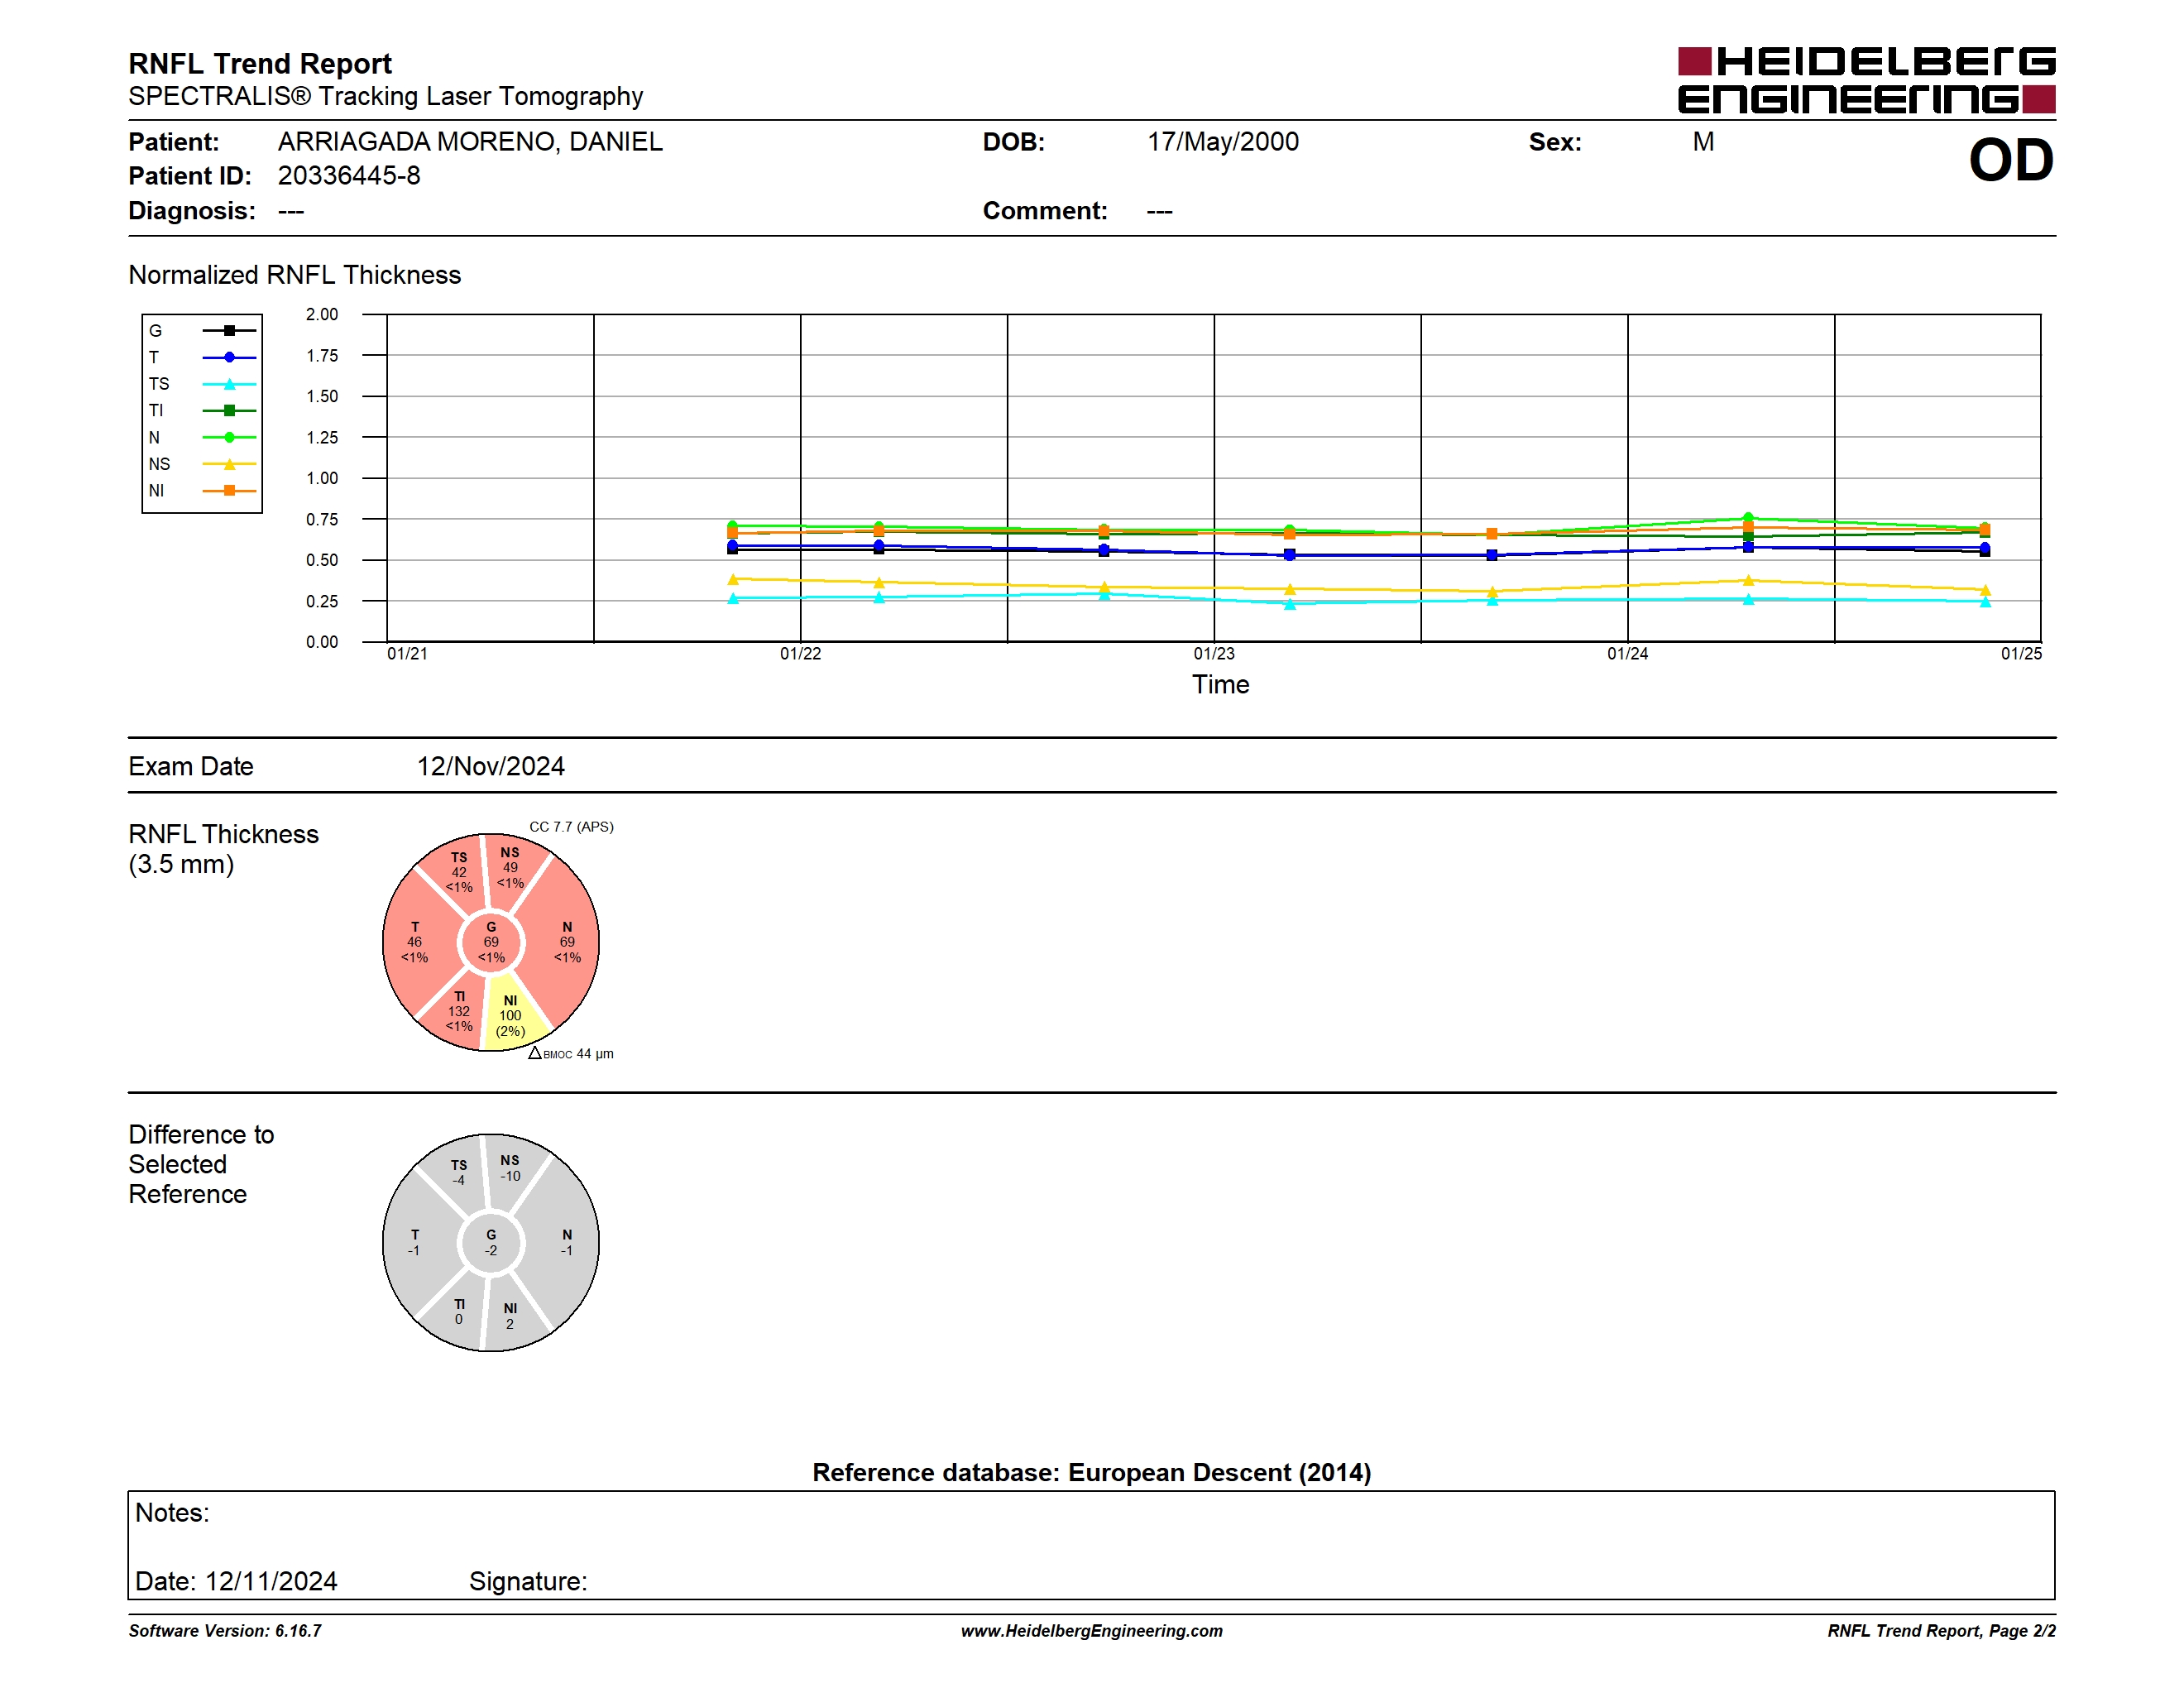
Task: Select yellow NI sector with value 100
Action: [510, 1015]
